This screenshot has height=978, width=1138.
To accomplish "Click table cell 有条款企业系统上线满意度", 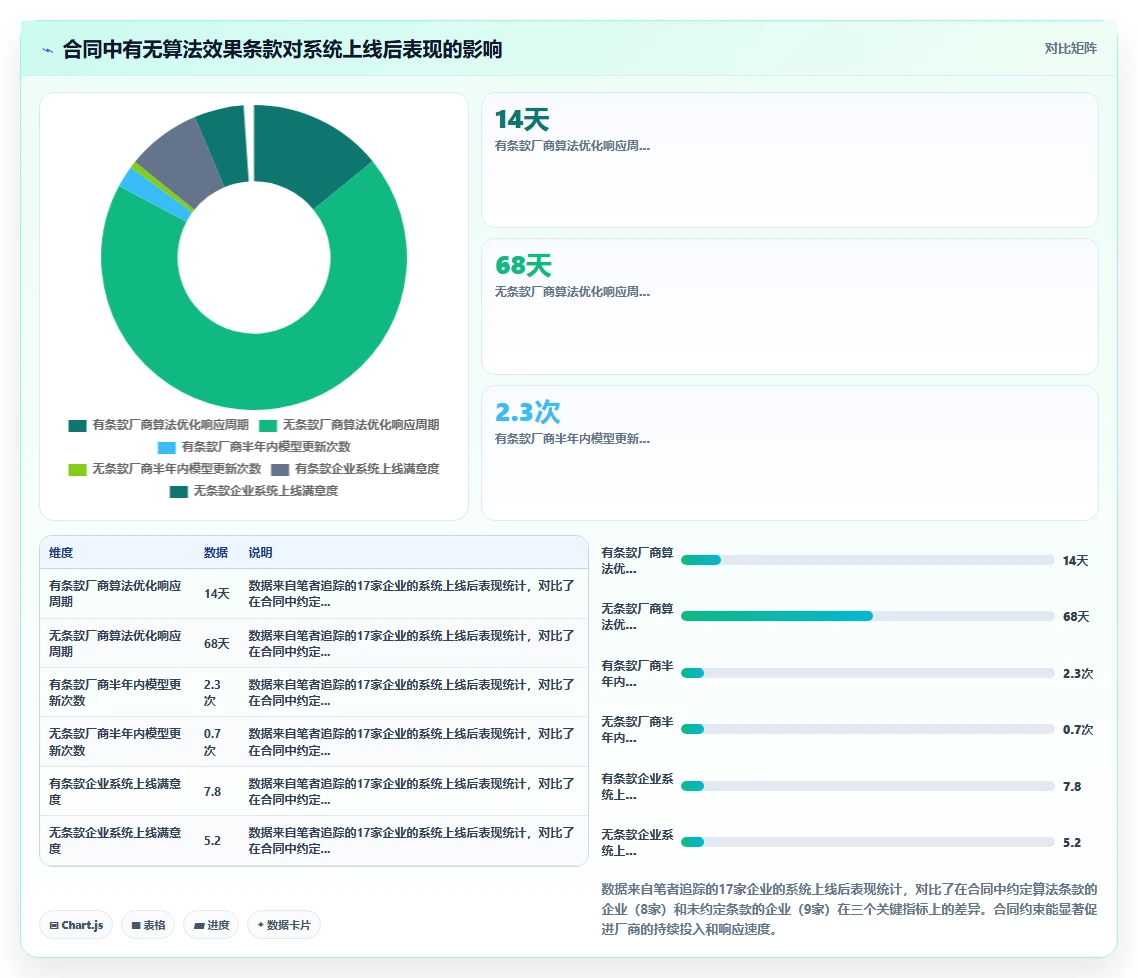I will coord(115,792).
